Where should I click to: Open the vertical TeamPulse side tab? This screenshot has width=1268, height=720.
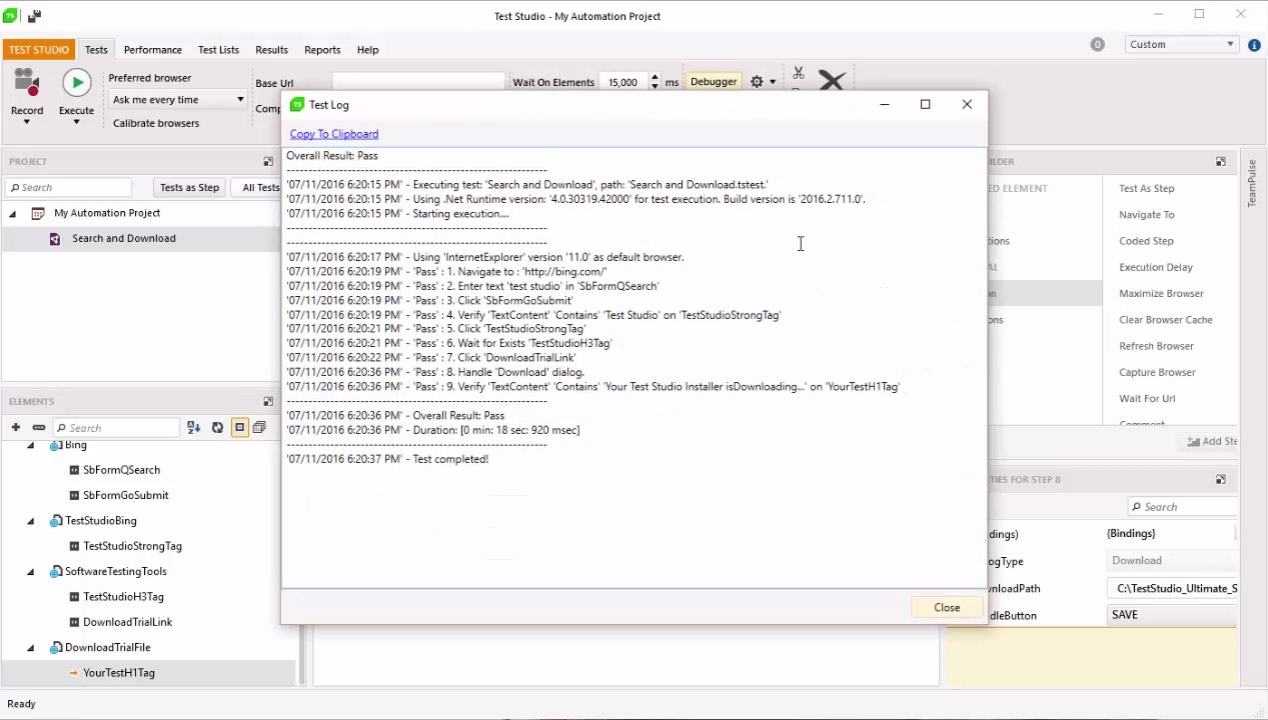point(1251,183)
